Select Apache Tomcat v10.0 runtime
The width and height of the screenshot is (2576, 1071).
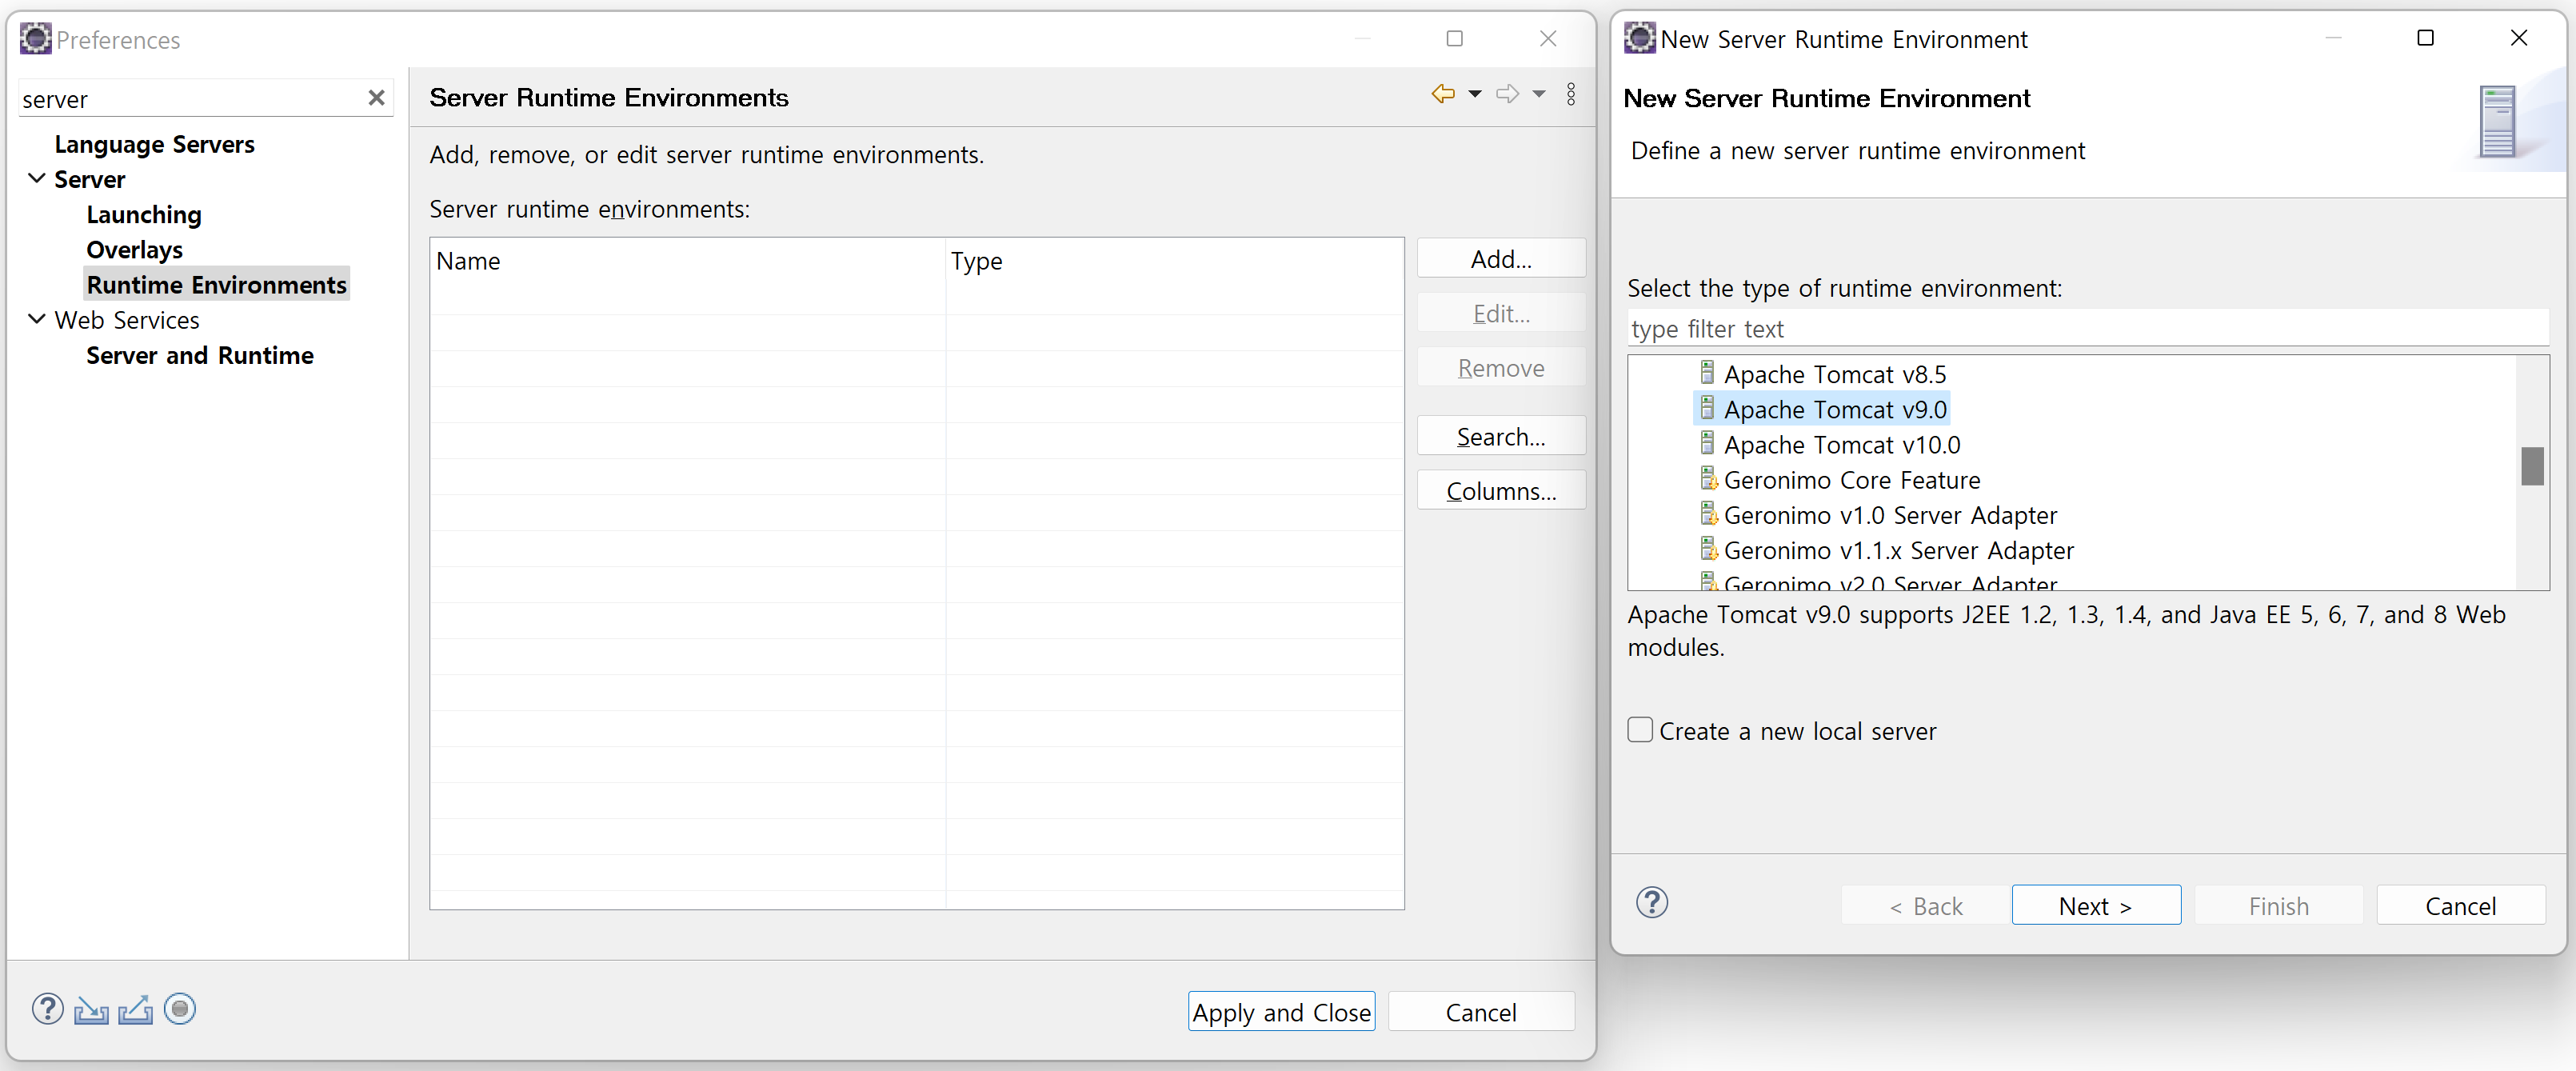(x=1841, y=445)
